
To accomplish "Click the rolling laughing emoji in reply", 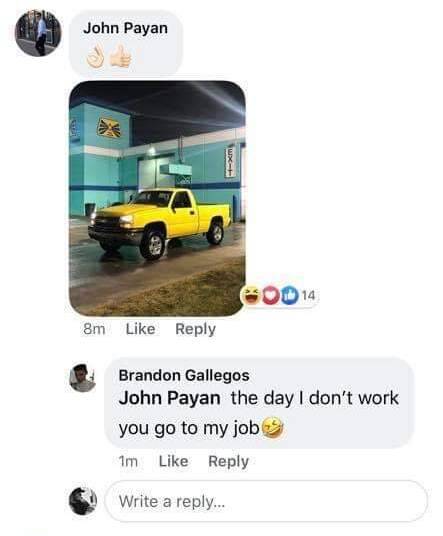I will point(272,428).
